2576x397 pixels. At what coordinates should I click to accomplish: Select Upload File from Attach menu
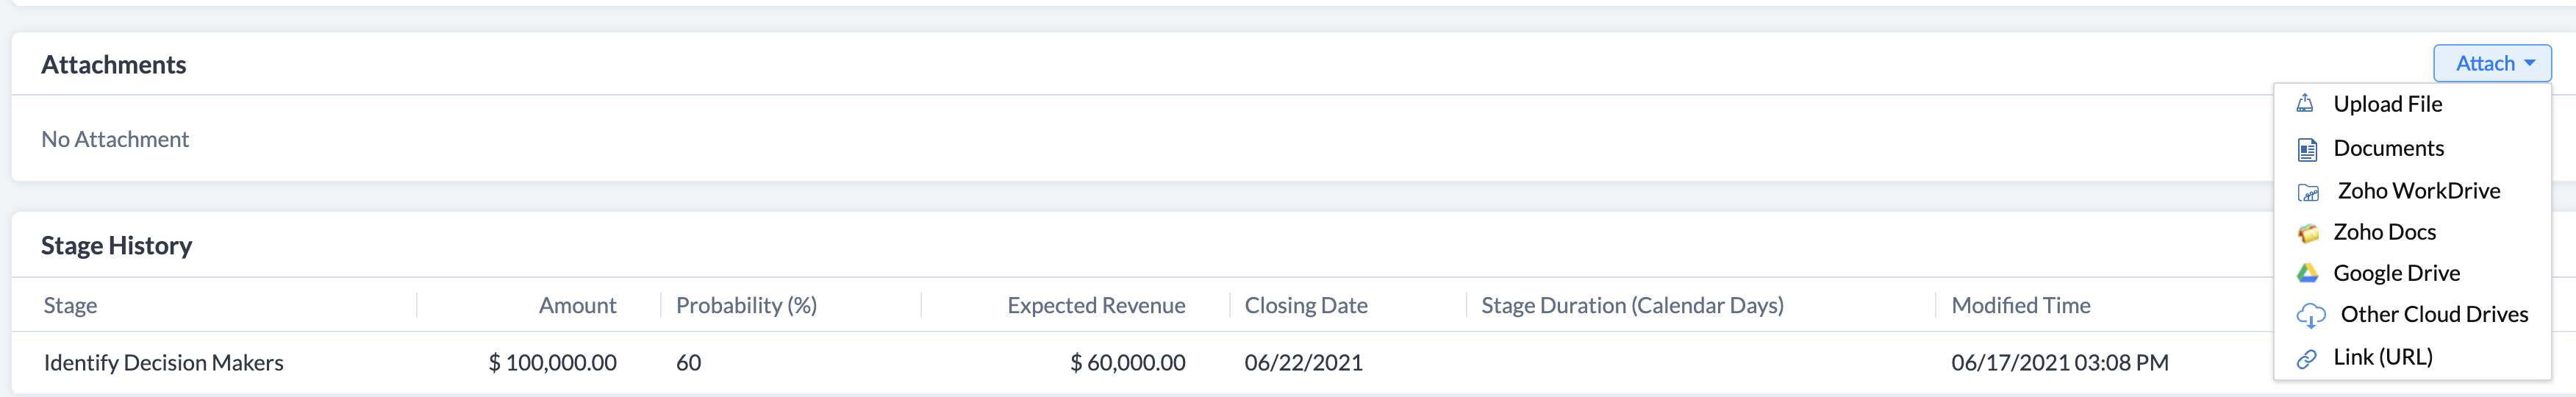tap(2412, 104)
